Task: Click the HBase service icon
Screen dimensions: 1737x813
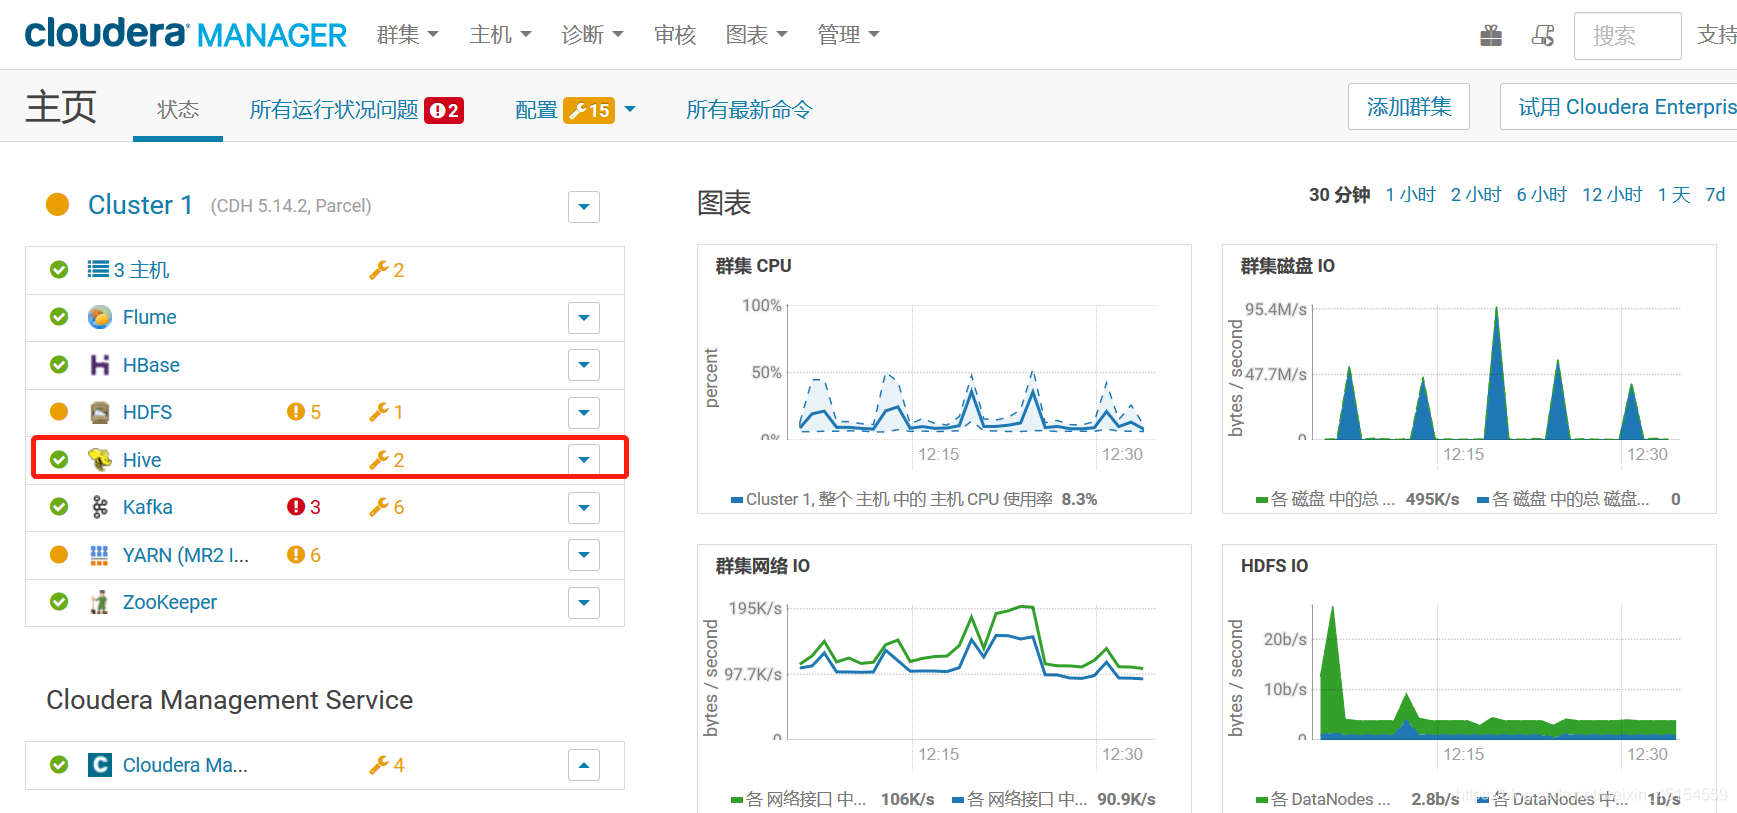Action: pos(100,365)
